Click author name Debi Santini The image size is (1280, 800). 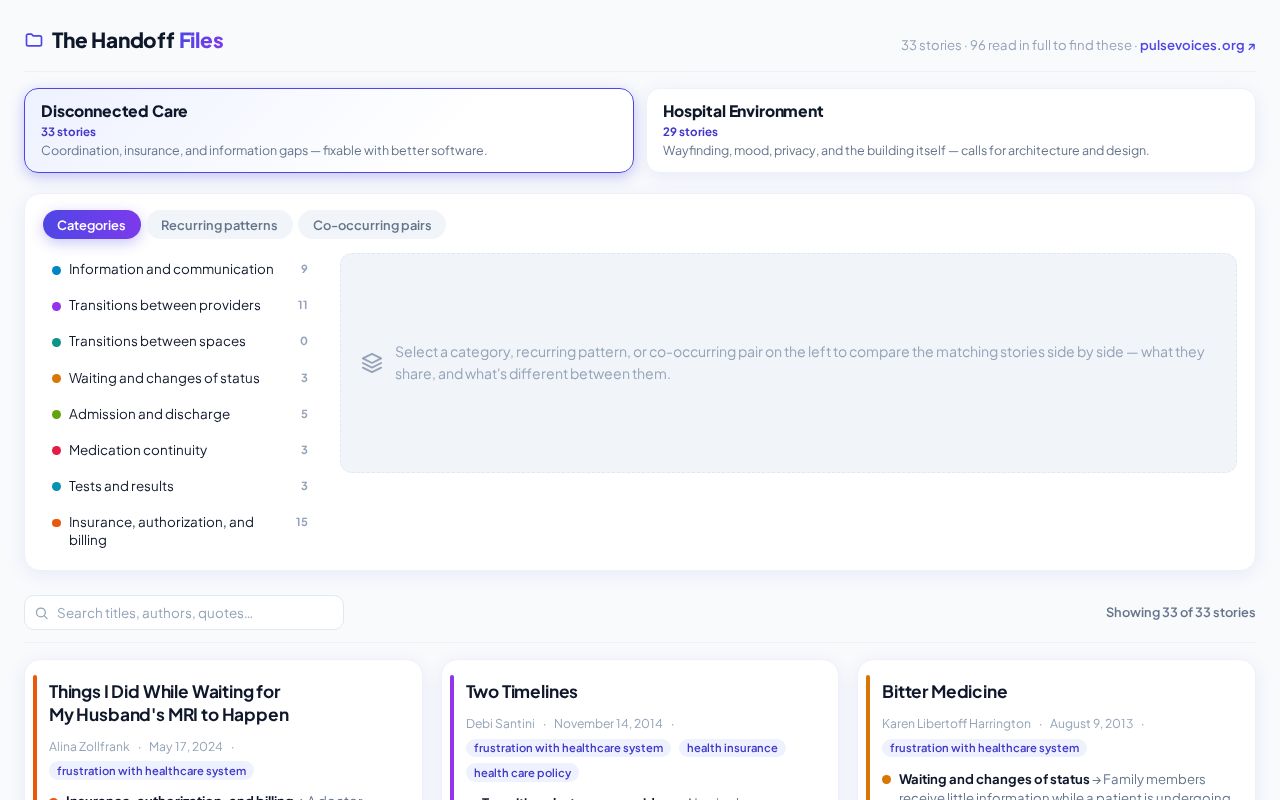500,724
